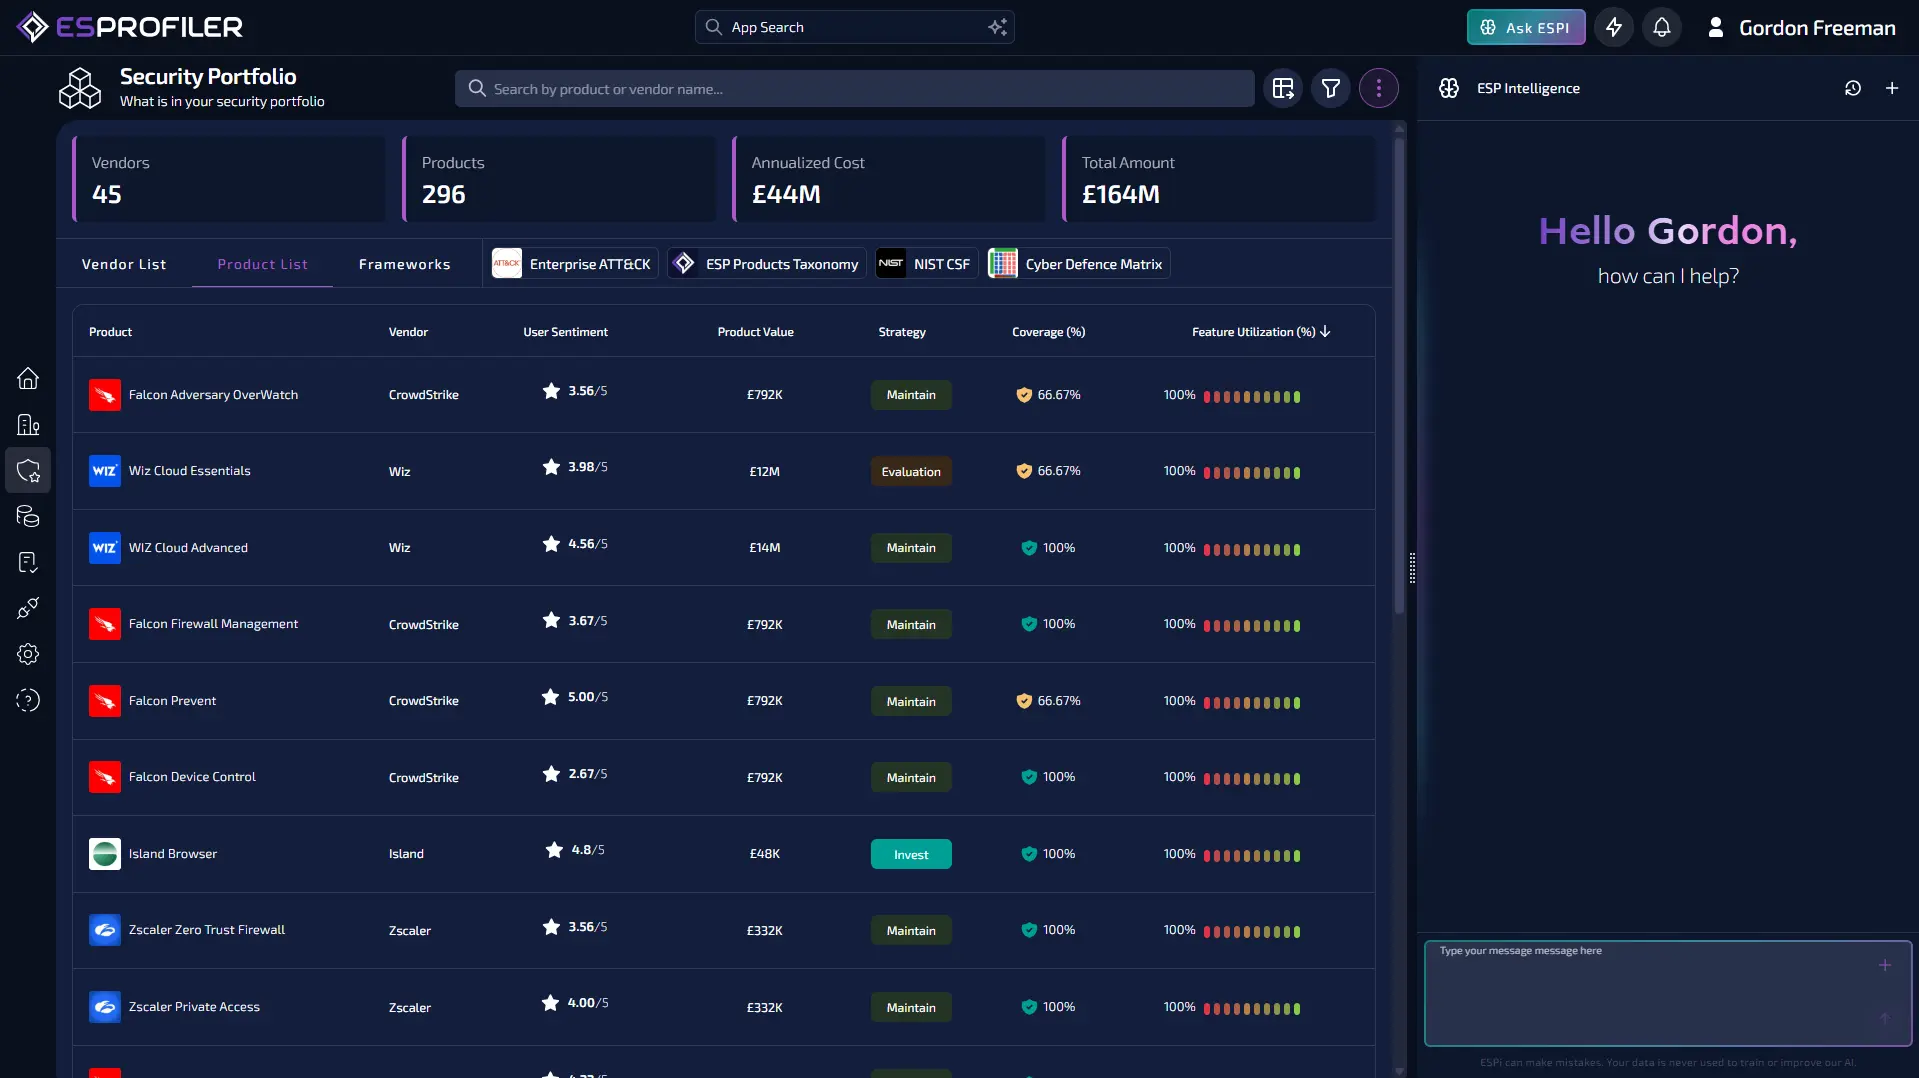Click the ESPI message text box
Image resolution: width=1919 pixels, height=1078 pixels.
1668,993
